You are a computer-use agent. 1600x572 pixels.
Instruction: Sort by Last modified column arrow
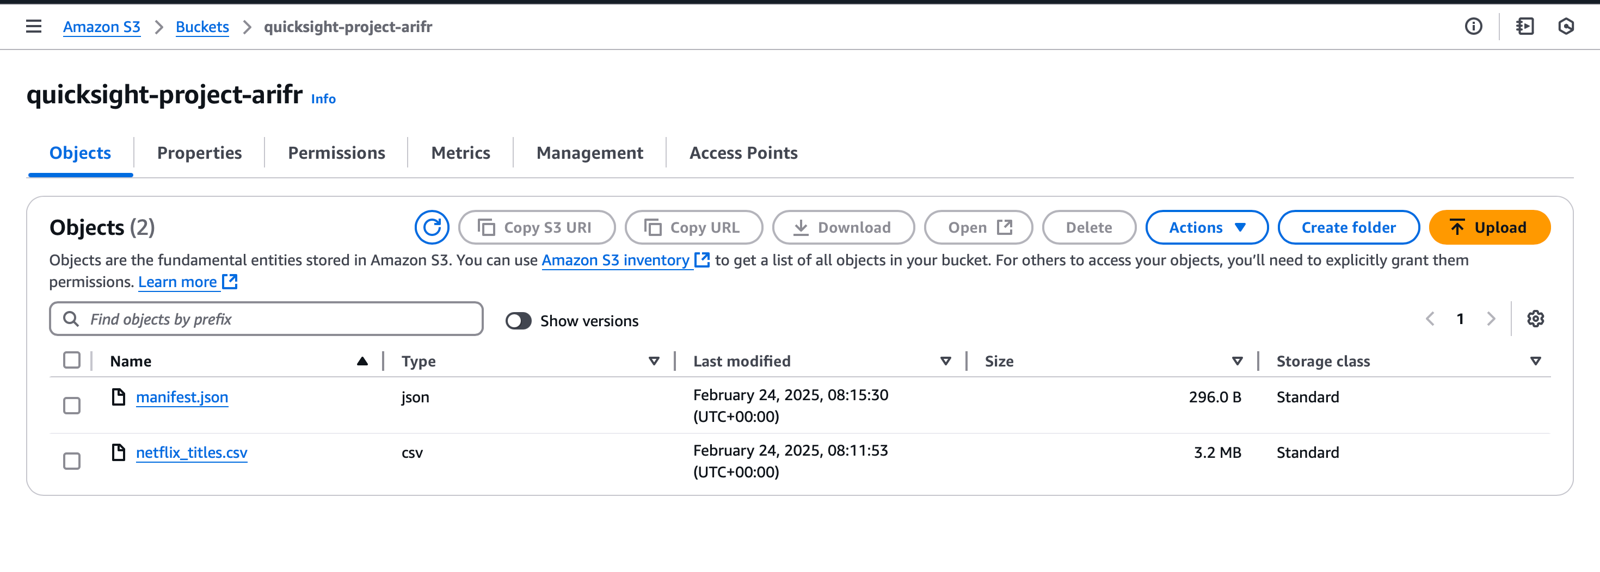pyautogui.click(x=946, y=361)
